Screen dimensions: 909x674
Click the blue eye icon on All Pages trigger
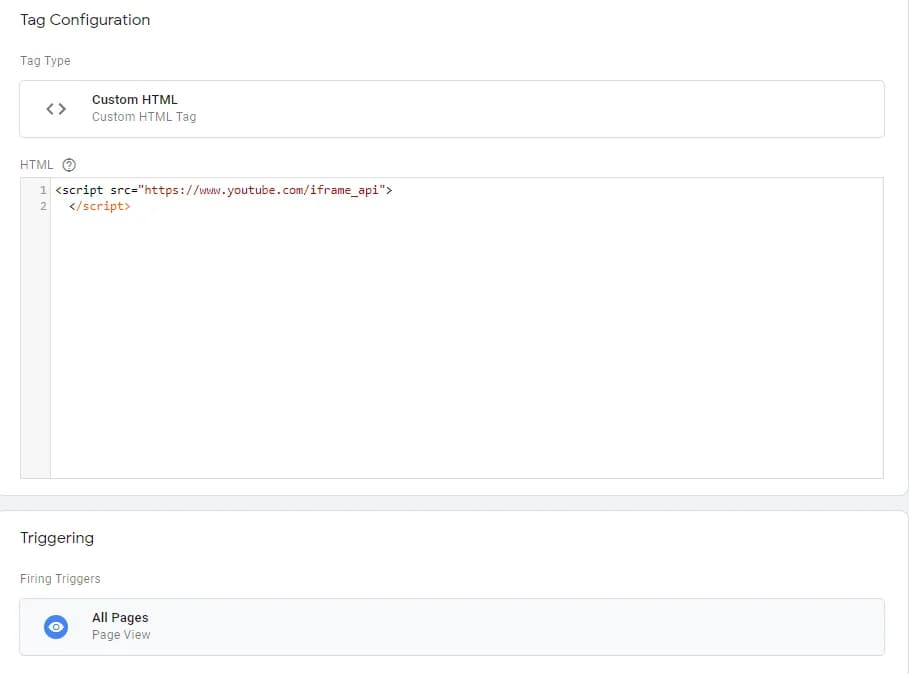[x=55, y=626]
